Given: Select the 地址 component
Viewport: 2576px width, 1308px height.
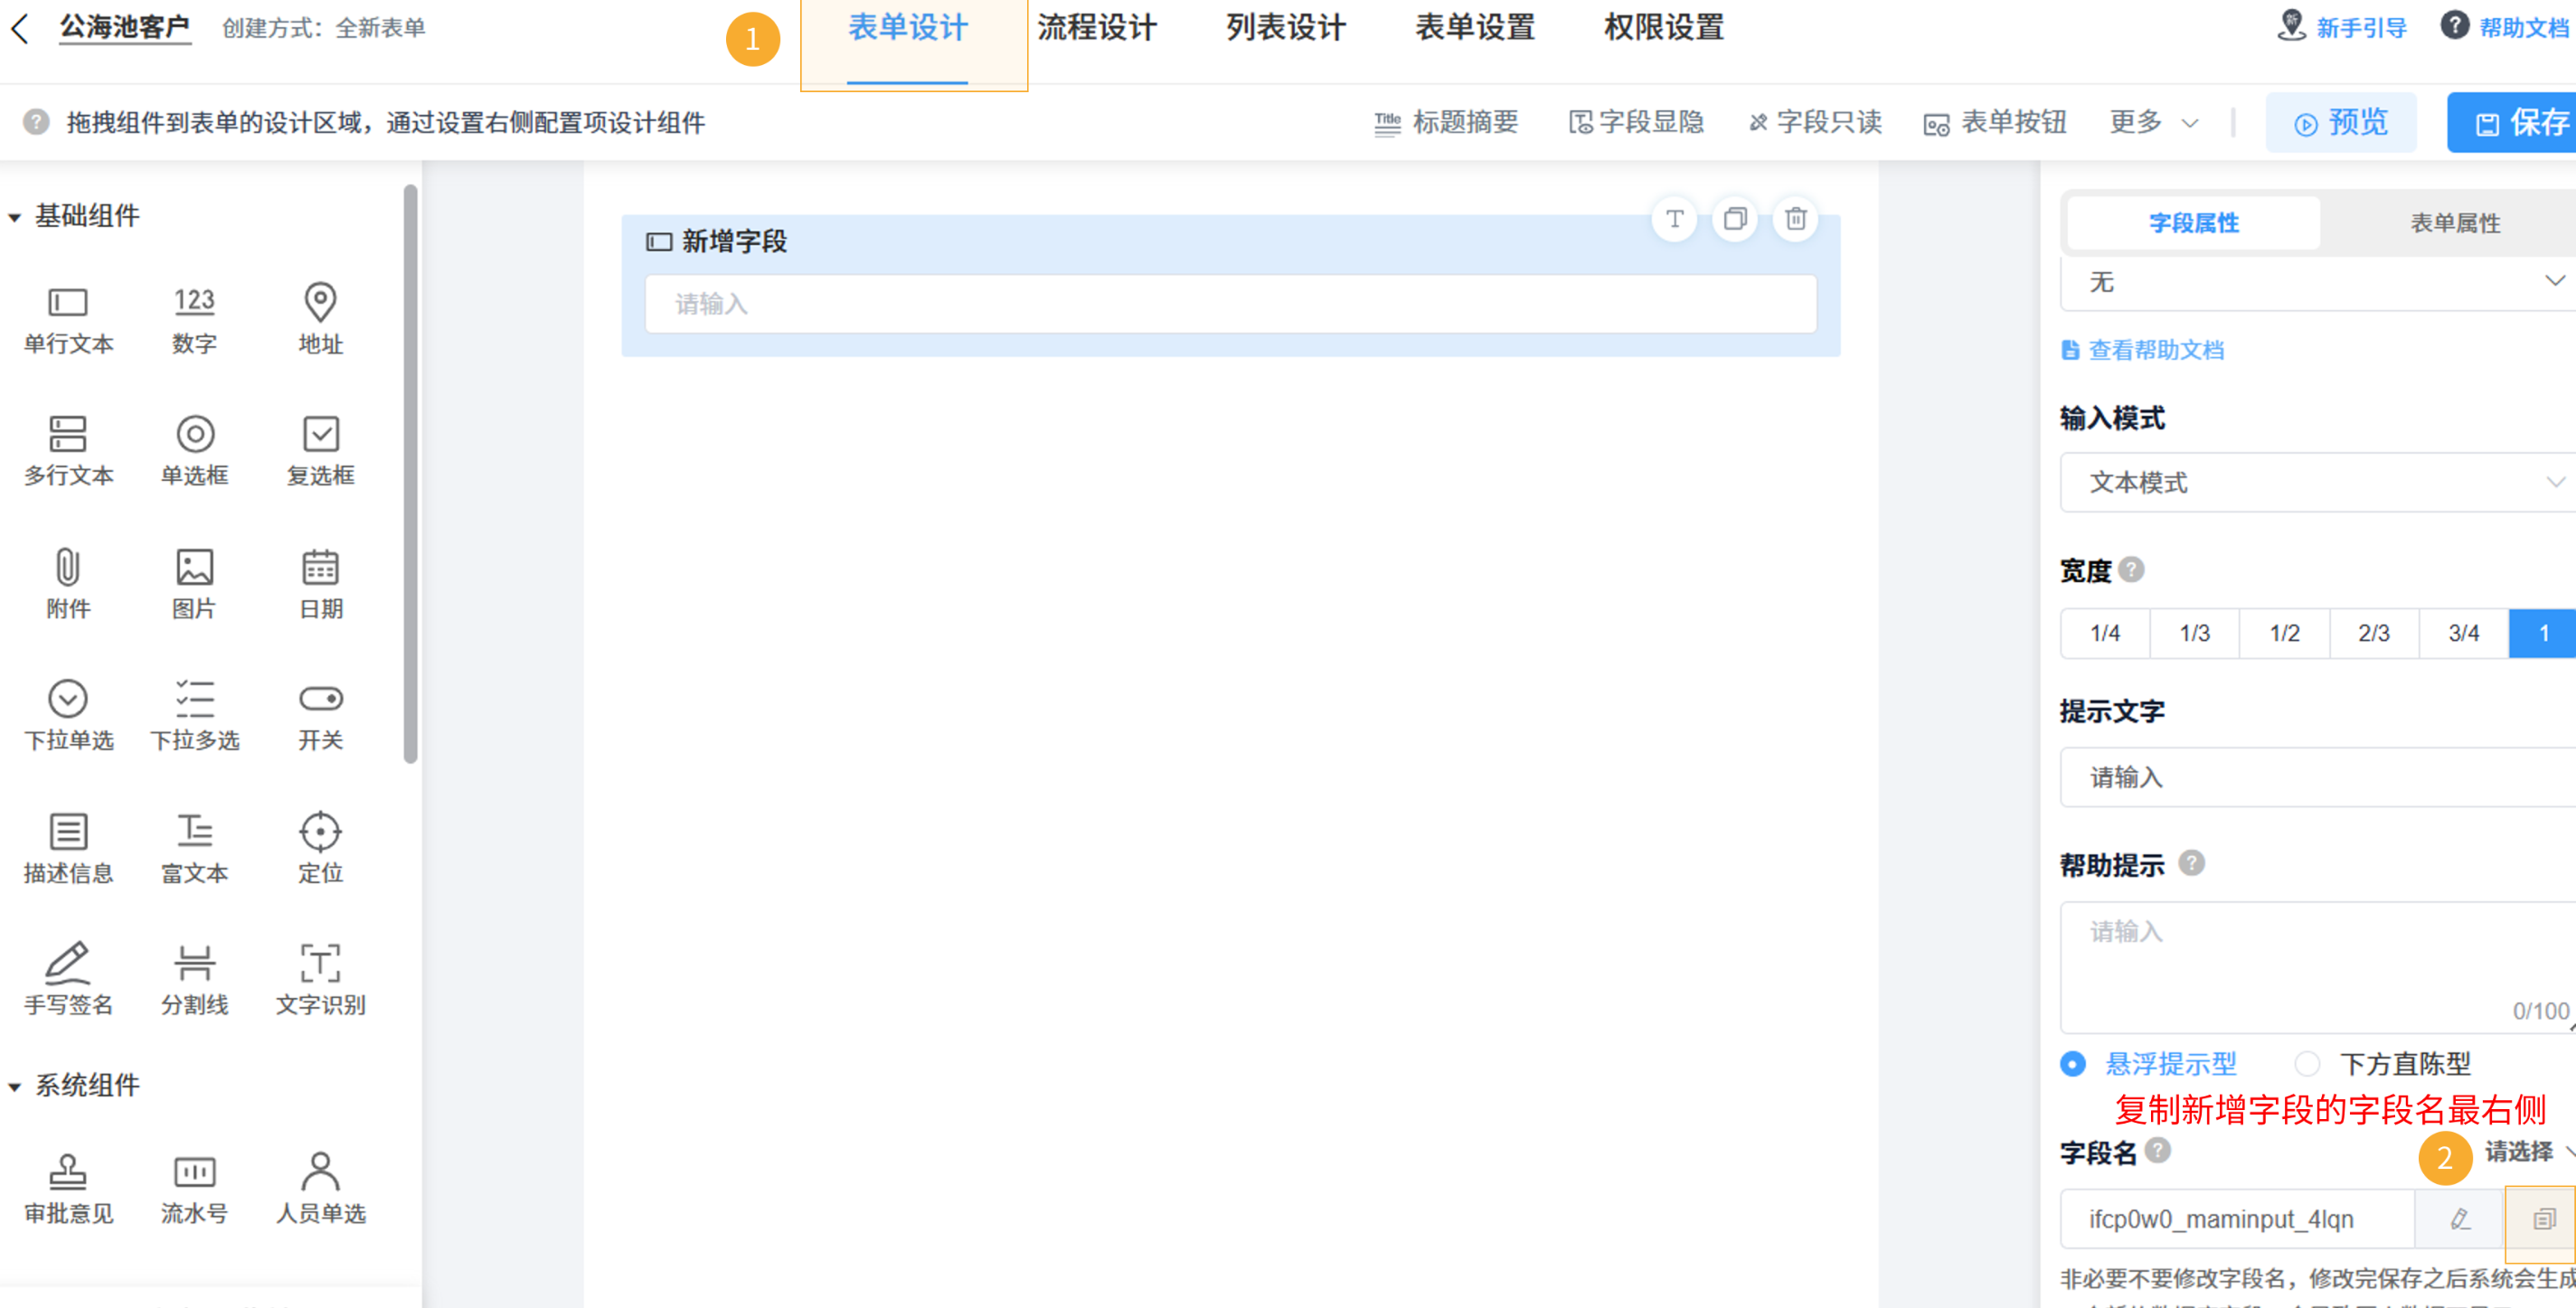Looking at the screenshot, I should pos(320,320).
